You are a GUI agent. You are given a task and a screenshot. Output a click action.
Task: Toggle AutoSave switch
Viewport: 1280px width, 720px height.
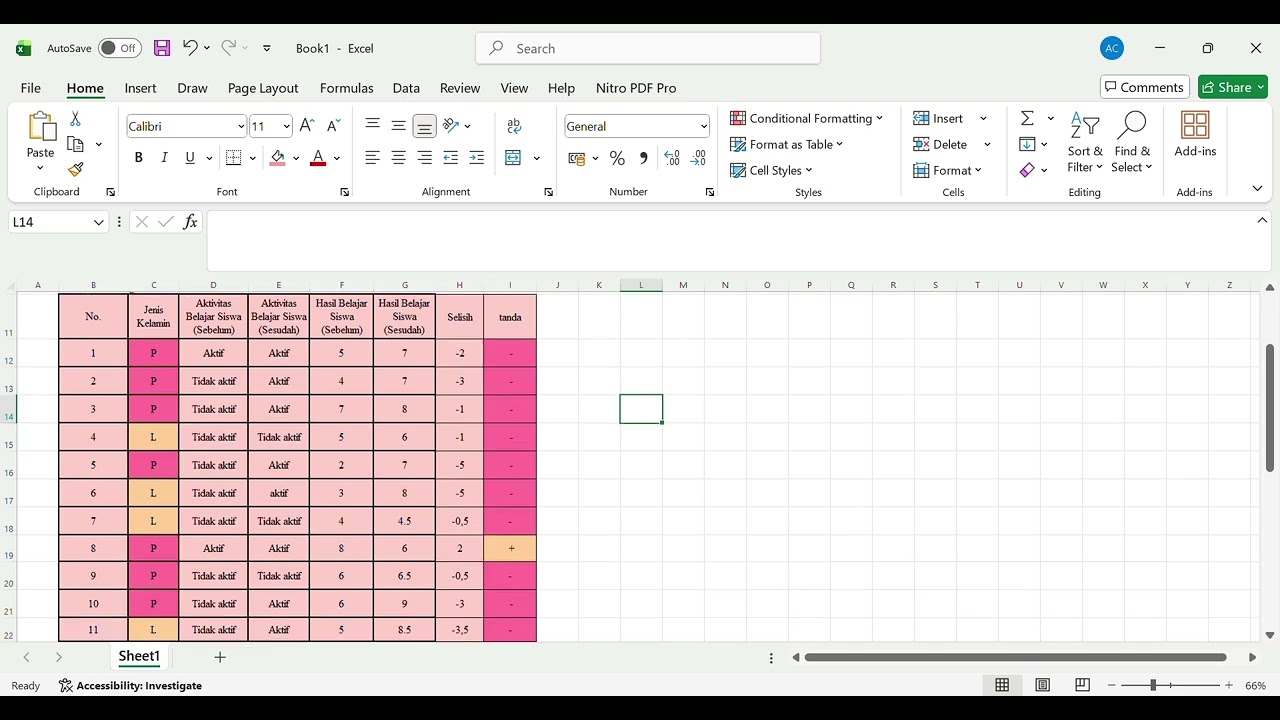coord(120,48)
